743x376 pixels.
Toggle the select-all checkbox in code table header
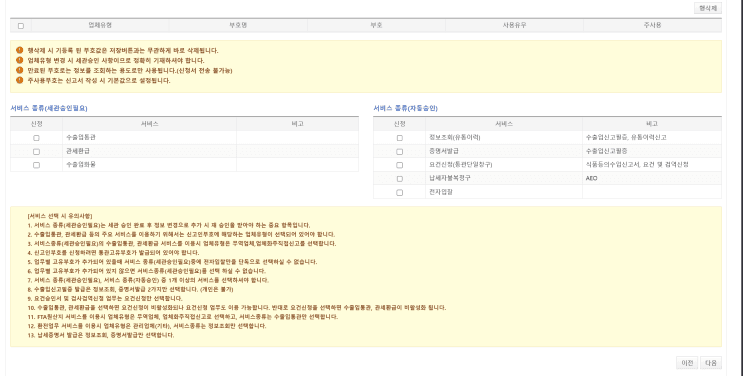(x=21, y=26)
